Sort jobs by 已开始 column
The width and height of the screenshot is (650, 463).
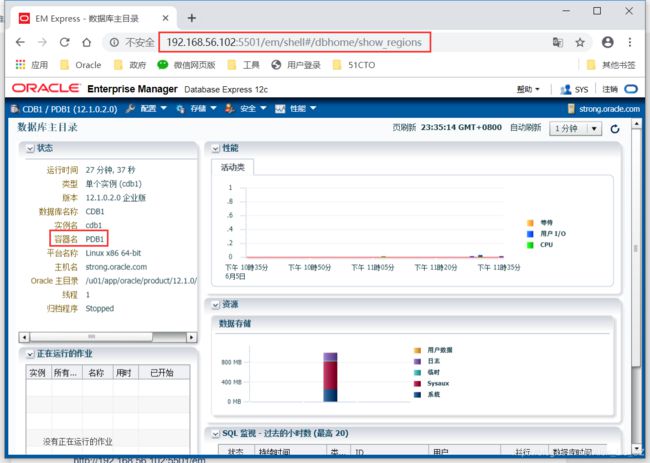point(164,373)
